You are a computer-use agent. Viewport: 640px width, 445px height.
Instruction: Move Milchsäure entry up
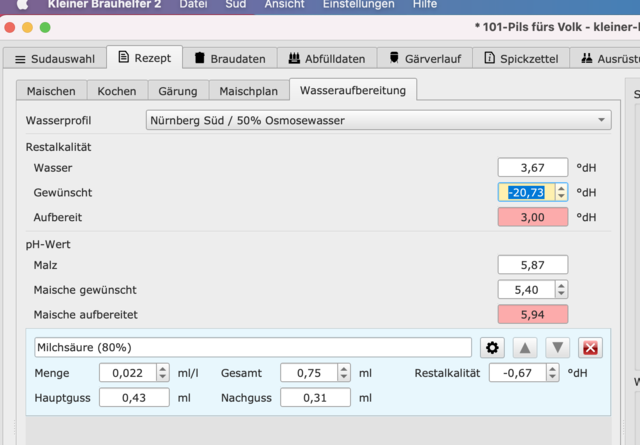tap(525, 348)
